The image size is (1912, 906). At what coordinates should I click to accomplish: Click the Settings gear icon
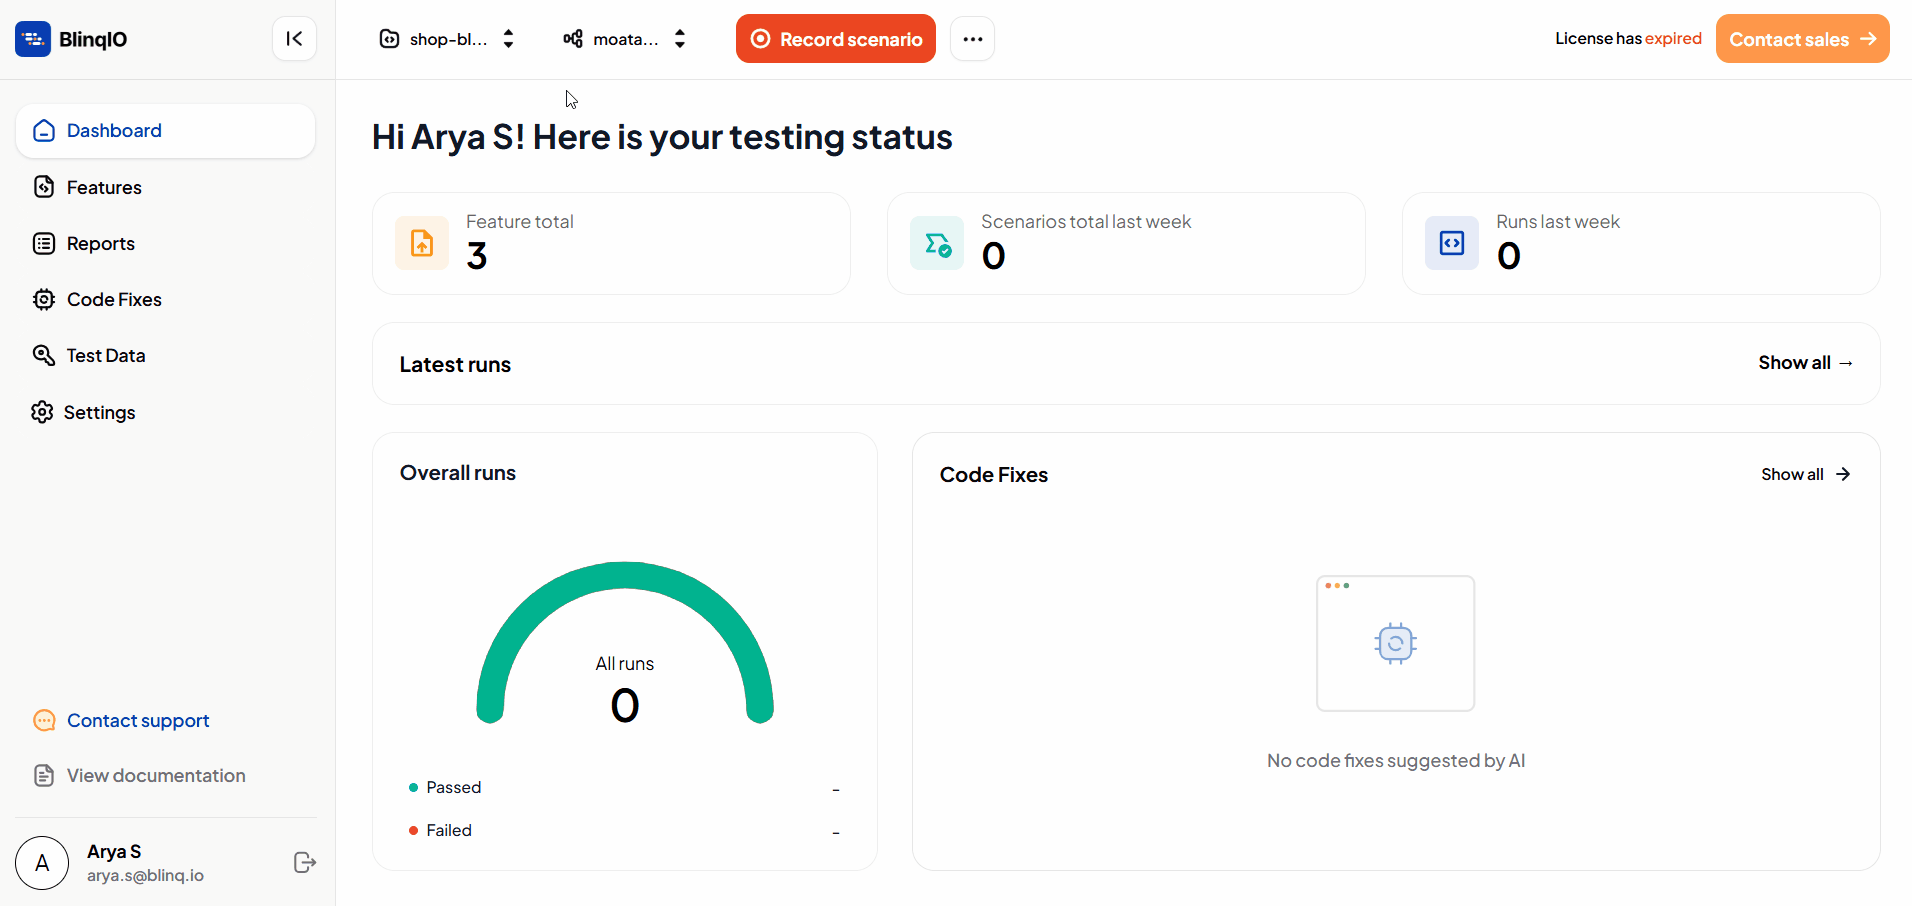click(x=42, y=412)
